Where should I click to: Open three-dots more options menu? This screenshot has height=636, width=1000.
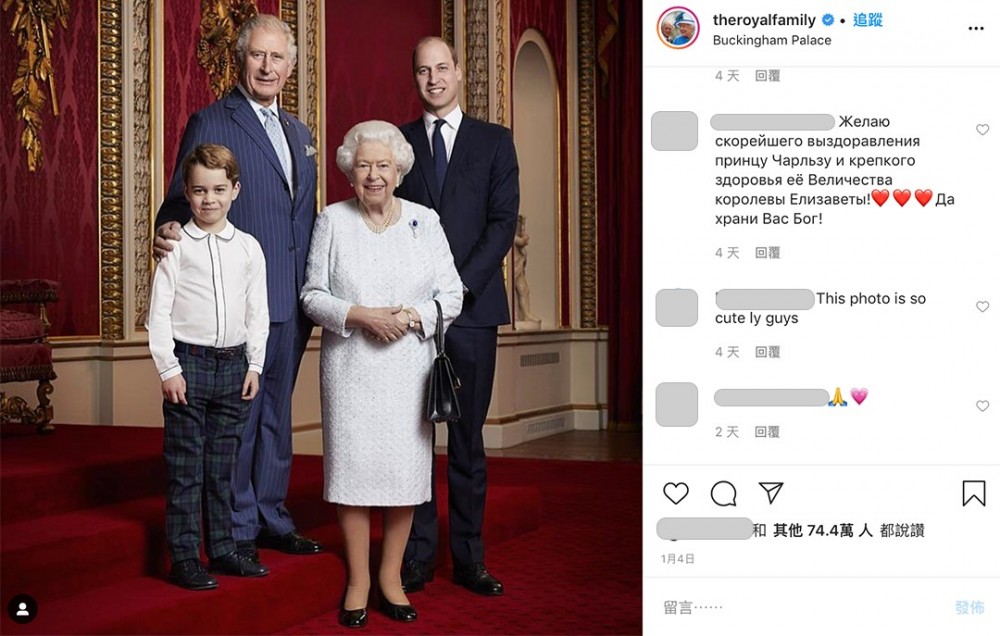coord(975,29)
